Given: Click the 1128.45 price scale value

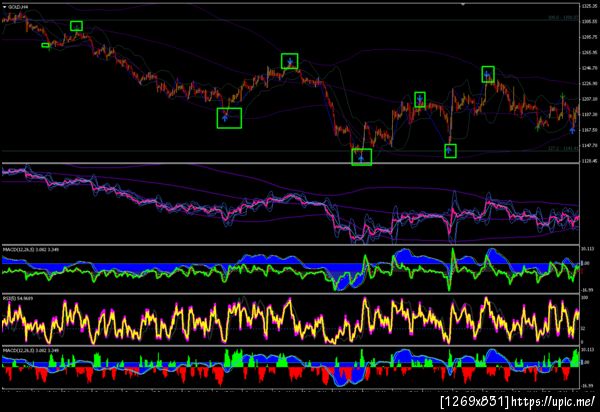Looking at the screenshot, I should [589, 161].
